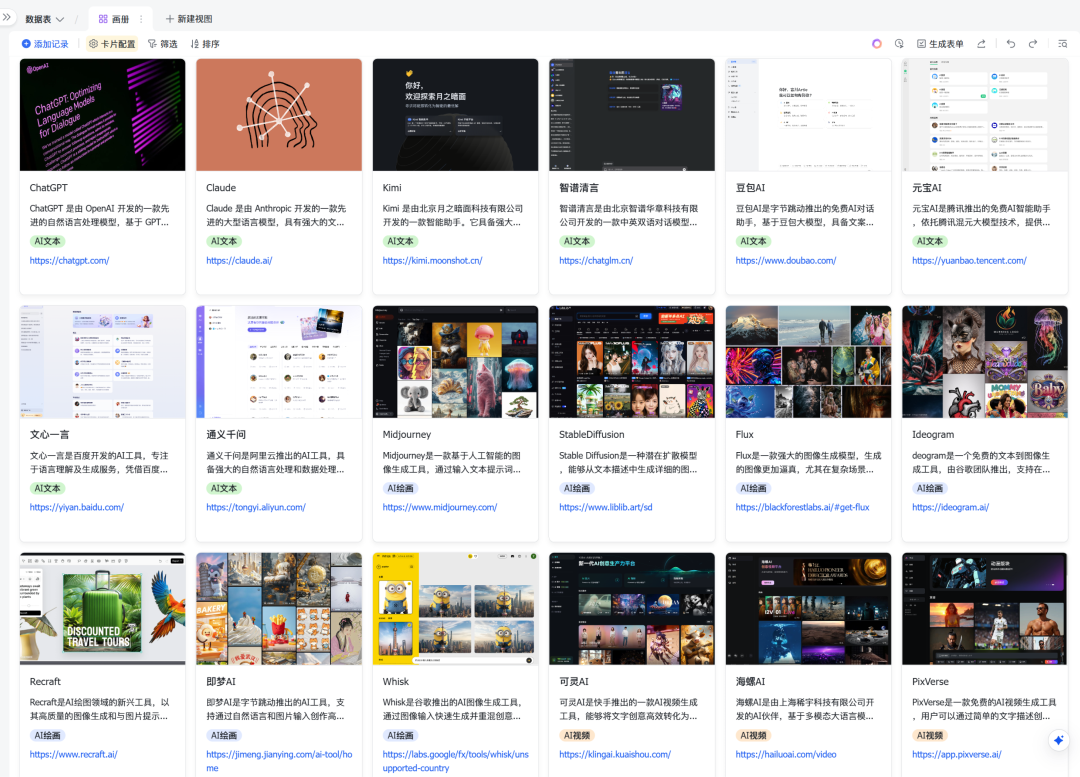Viewport: 1080px width, 777px height.
Task: Open the Kimi card cover image
Action: point(455,114)
